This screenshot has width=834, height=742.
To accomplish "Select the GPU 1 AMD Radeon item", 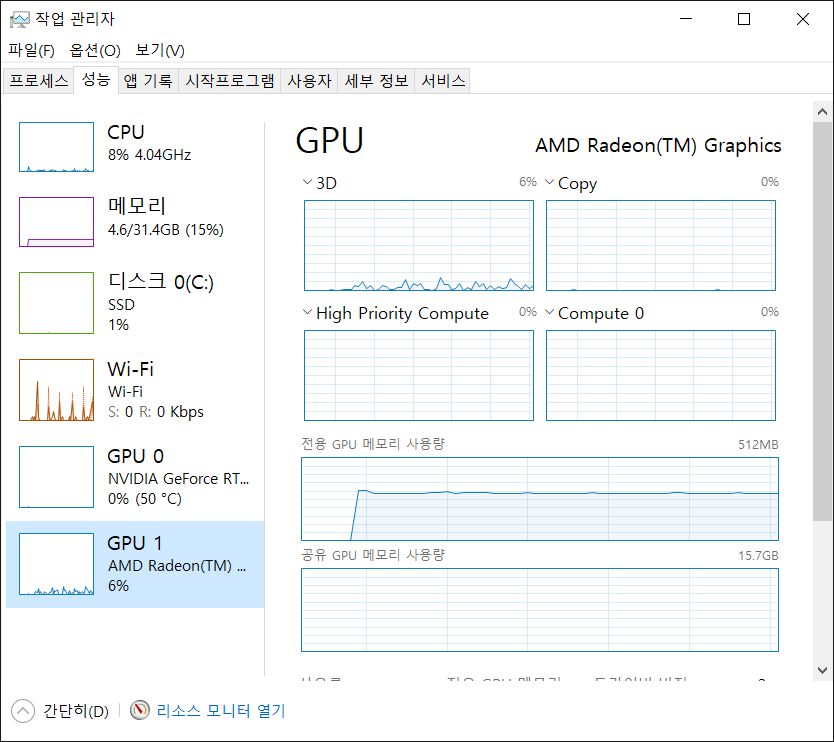I will (x=135, y=564).
